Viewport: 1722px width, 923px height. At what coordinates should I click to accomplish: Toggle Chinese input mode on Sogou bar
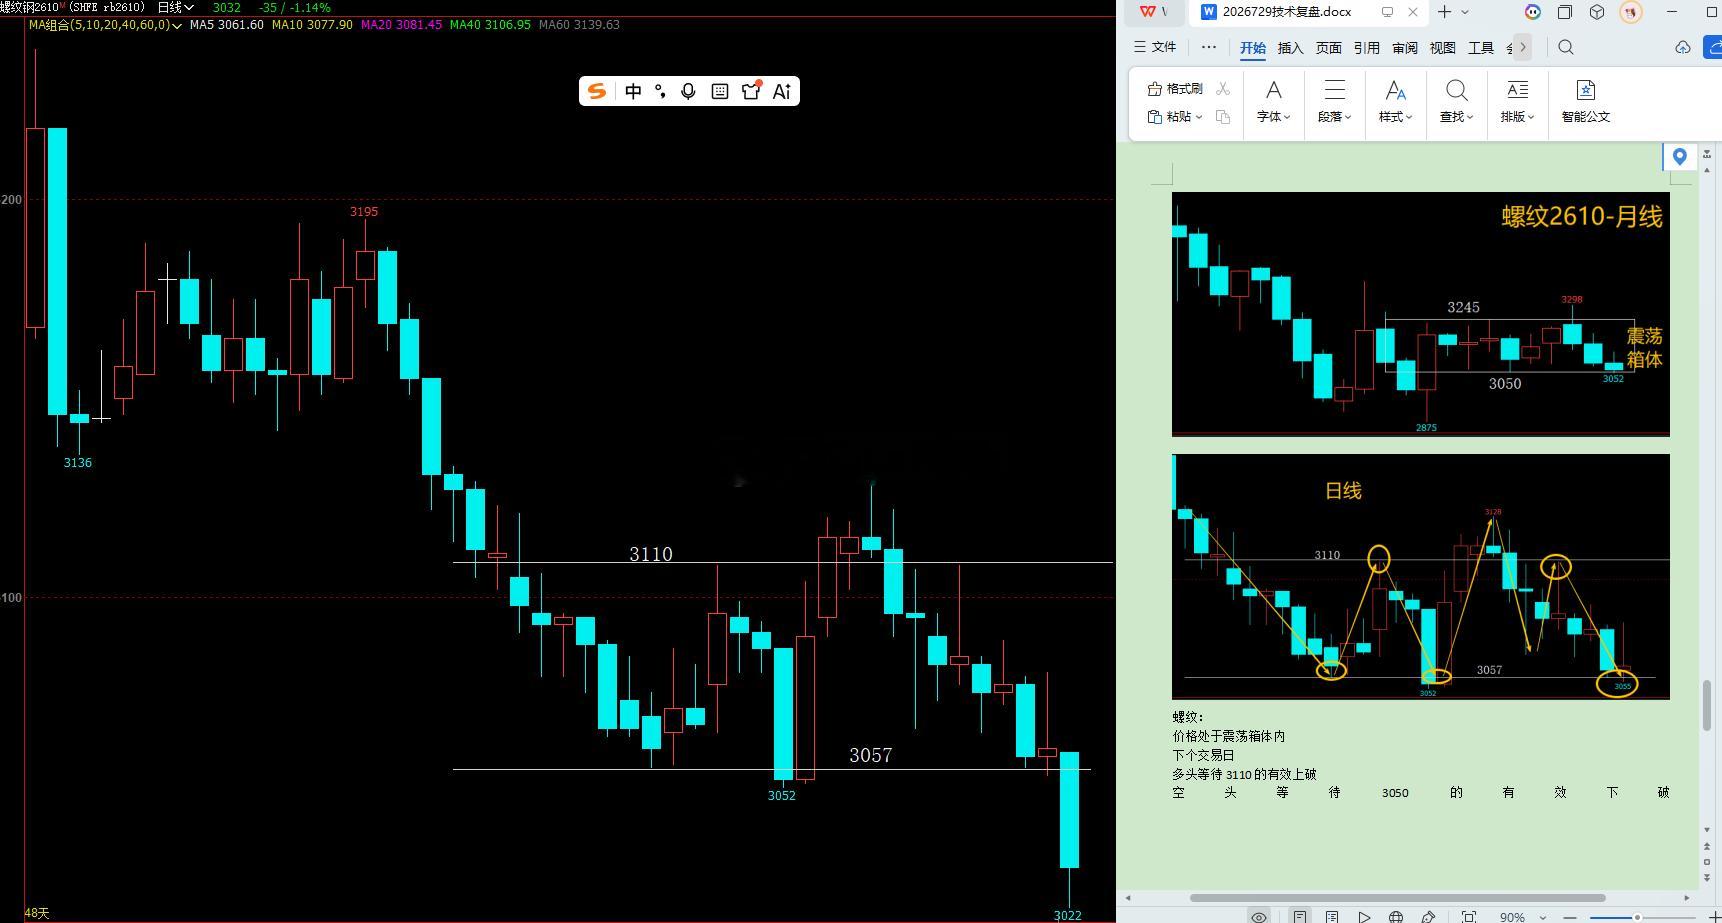pyautogui.click(x=633, y=91)
